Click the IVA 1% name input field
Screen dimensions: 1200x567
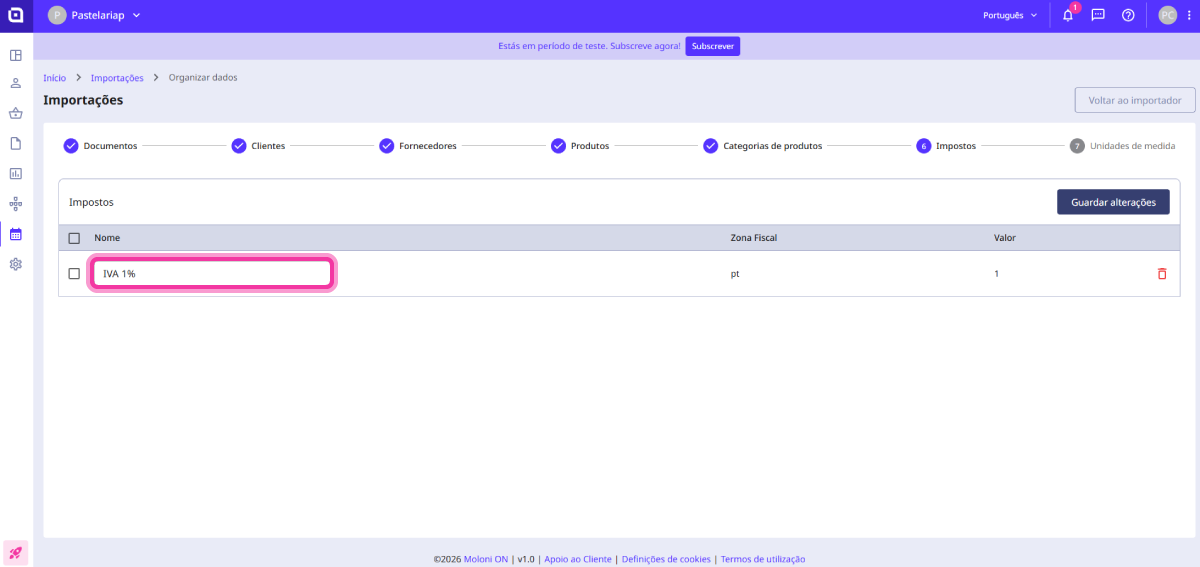coord(212,274)
